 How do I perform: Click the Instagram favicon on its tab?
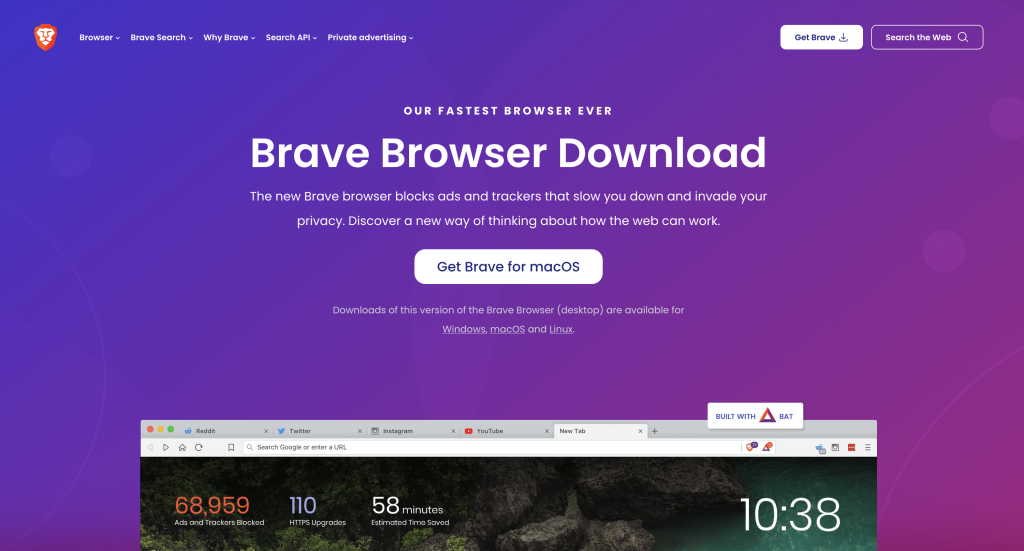coord(375,431)
